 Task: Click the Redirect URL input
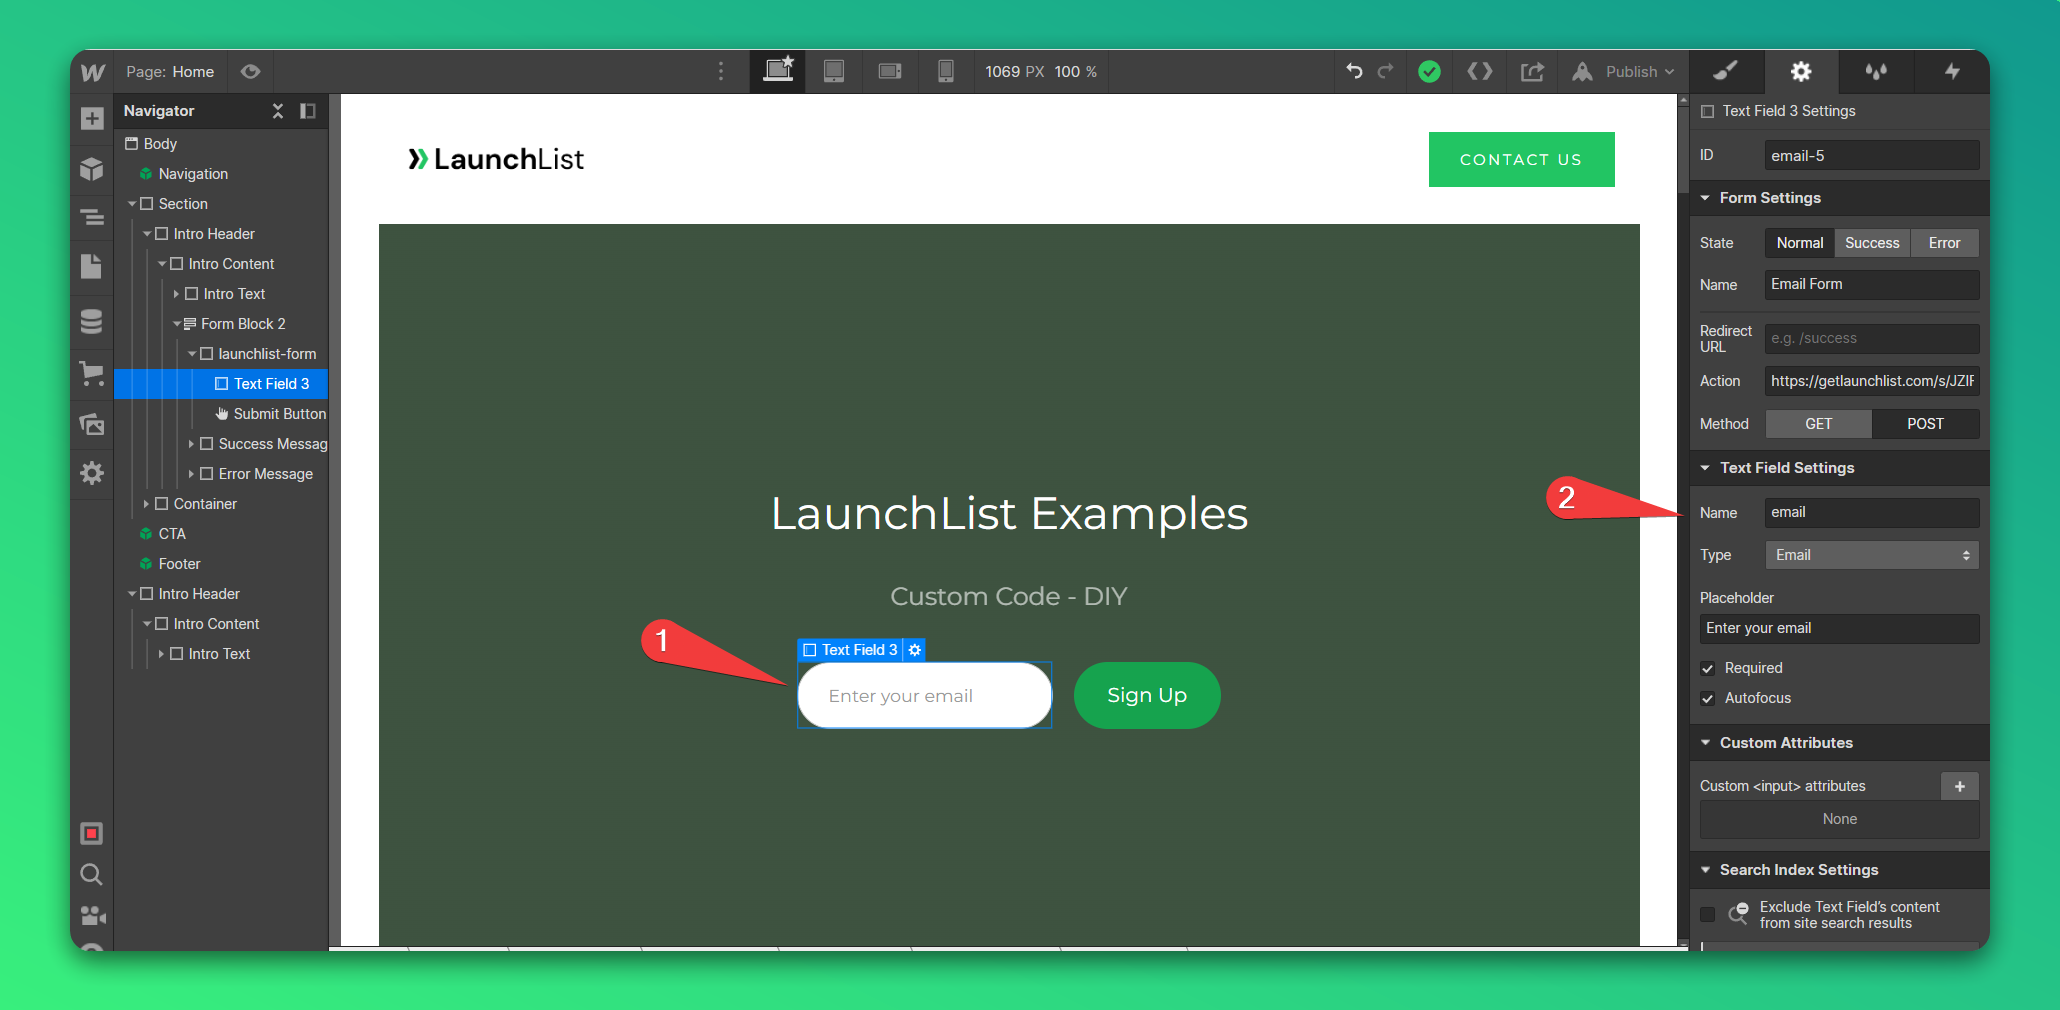1872,338
